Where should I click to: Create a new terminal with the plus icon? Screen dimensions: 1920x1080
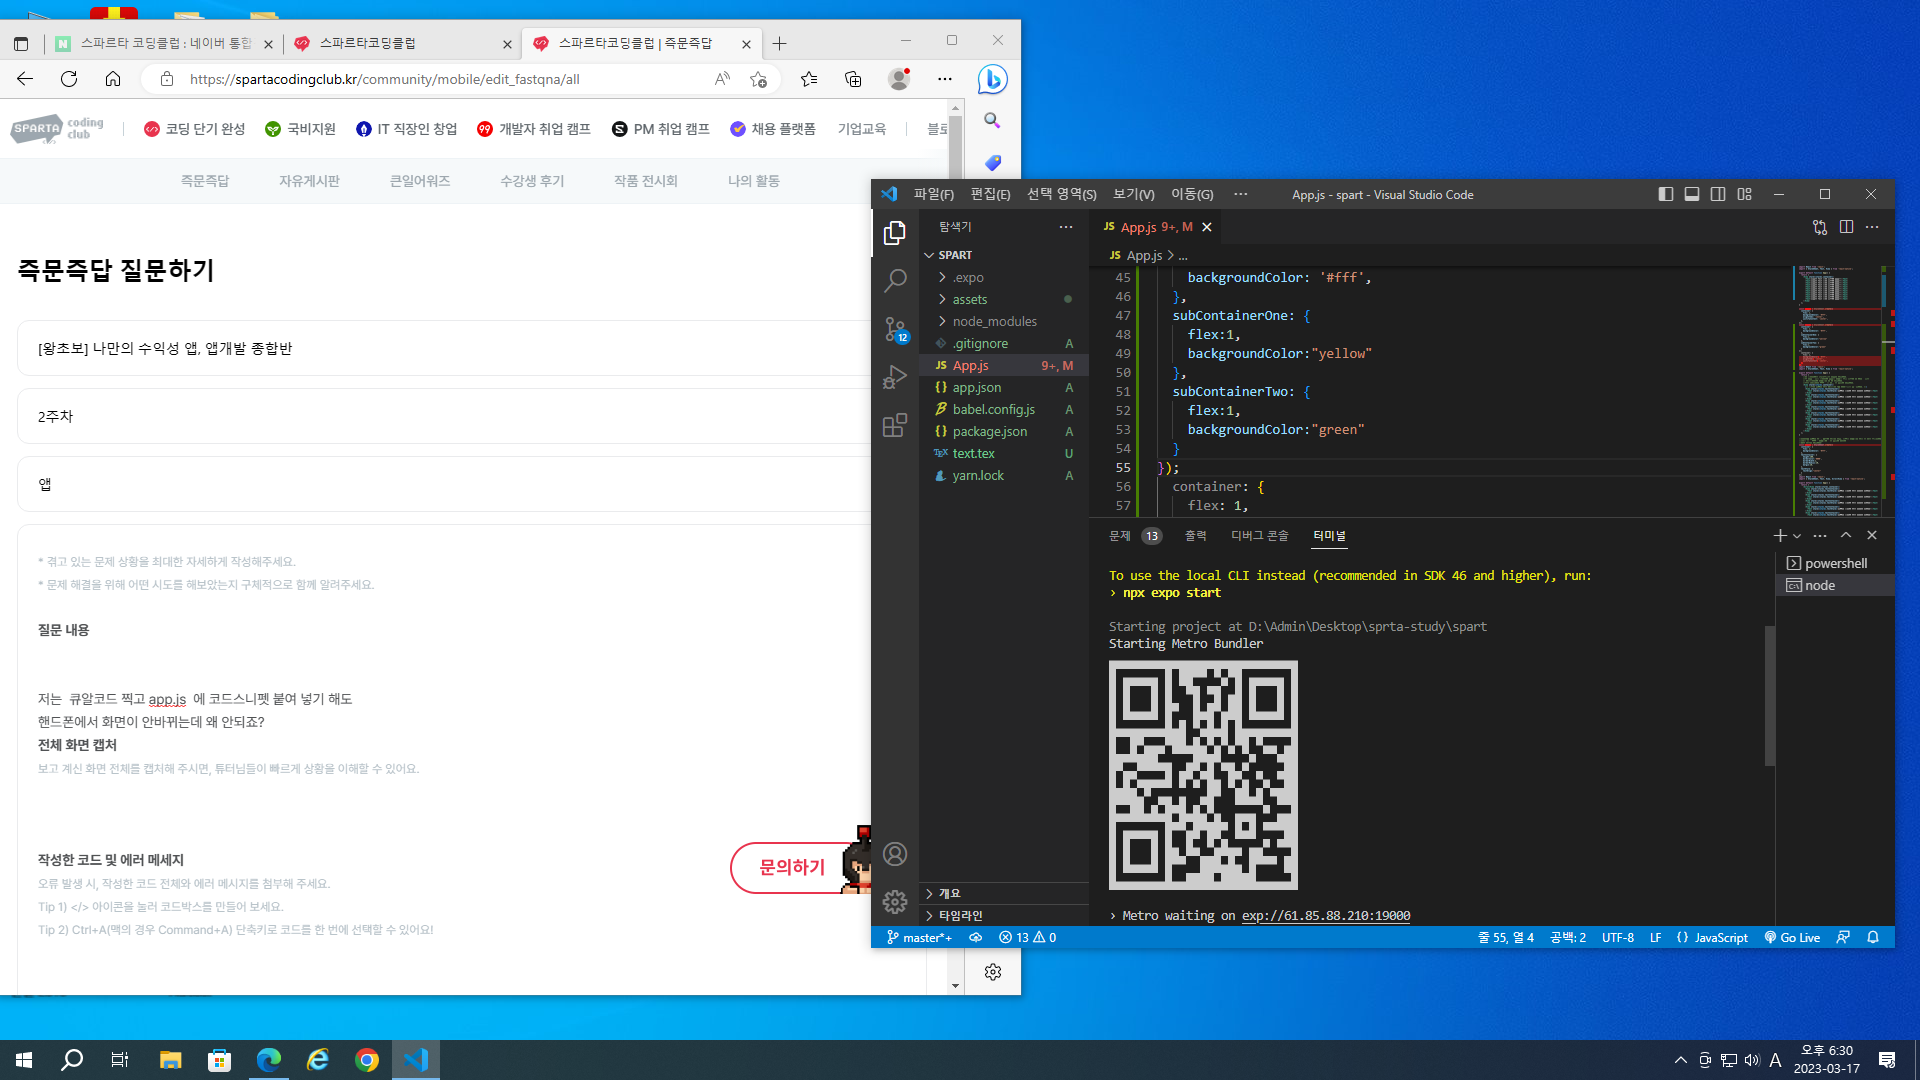pyautogui.click(x=1780, y=536)
